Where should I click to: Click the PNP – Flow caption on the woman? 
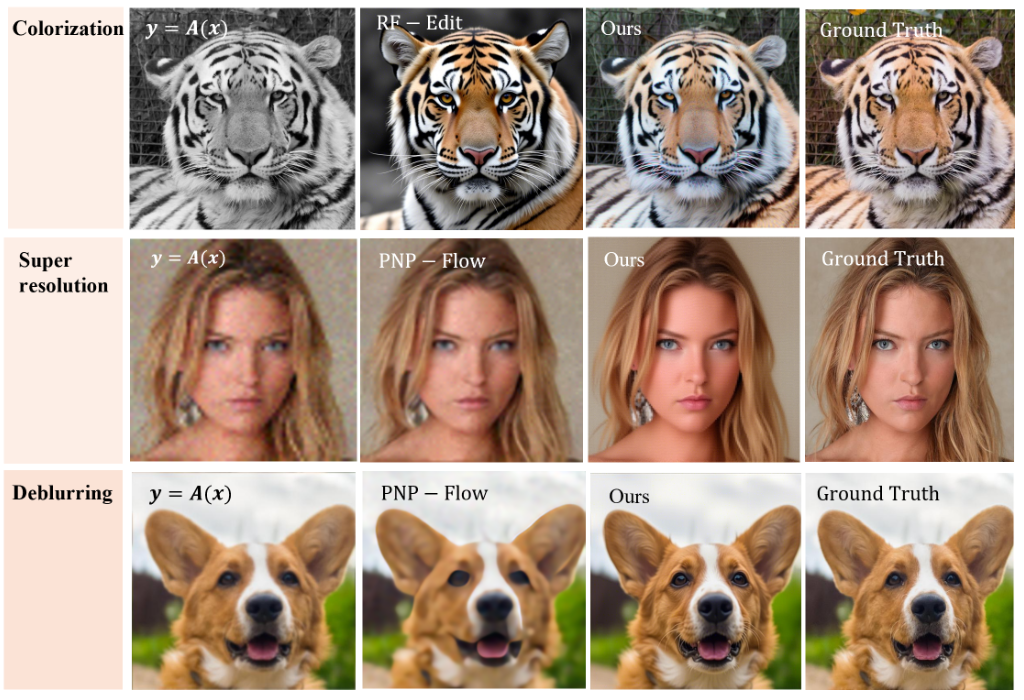coord(432,261)
